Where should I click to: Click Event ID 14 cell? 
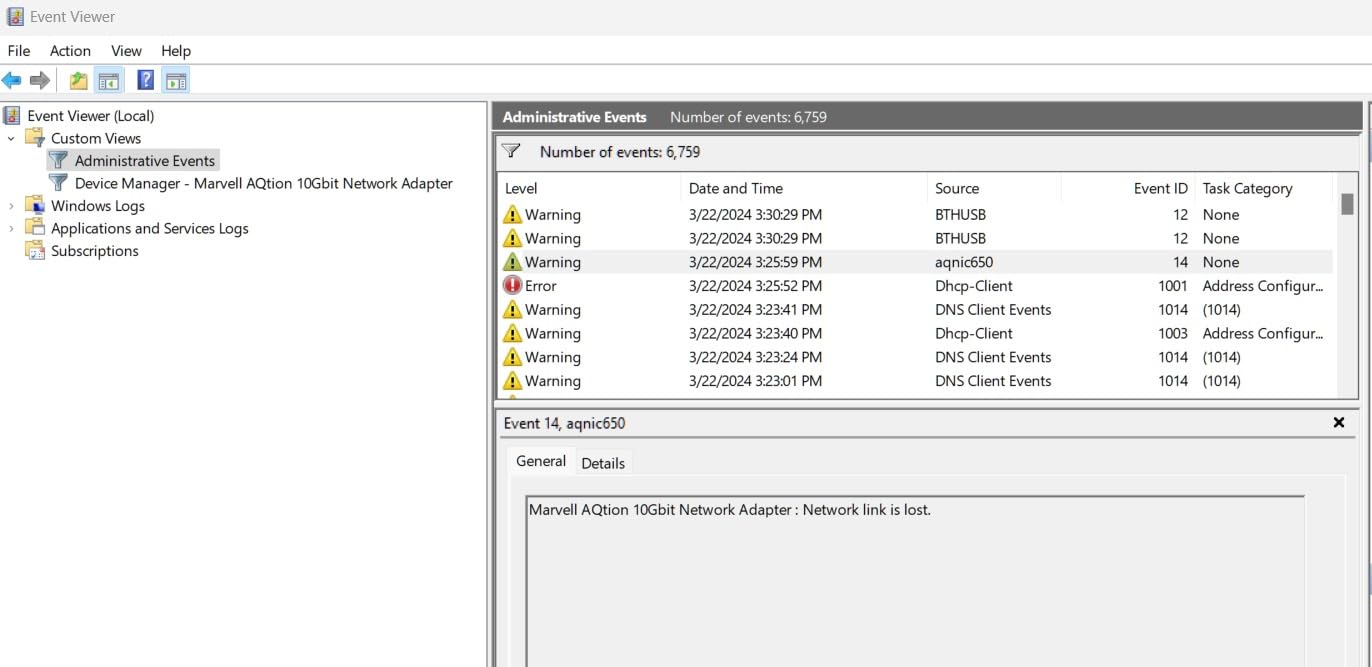(1180, 262)
